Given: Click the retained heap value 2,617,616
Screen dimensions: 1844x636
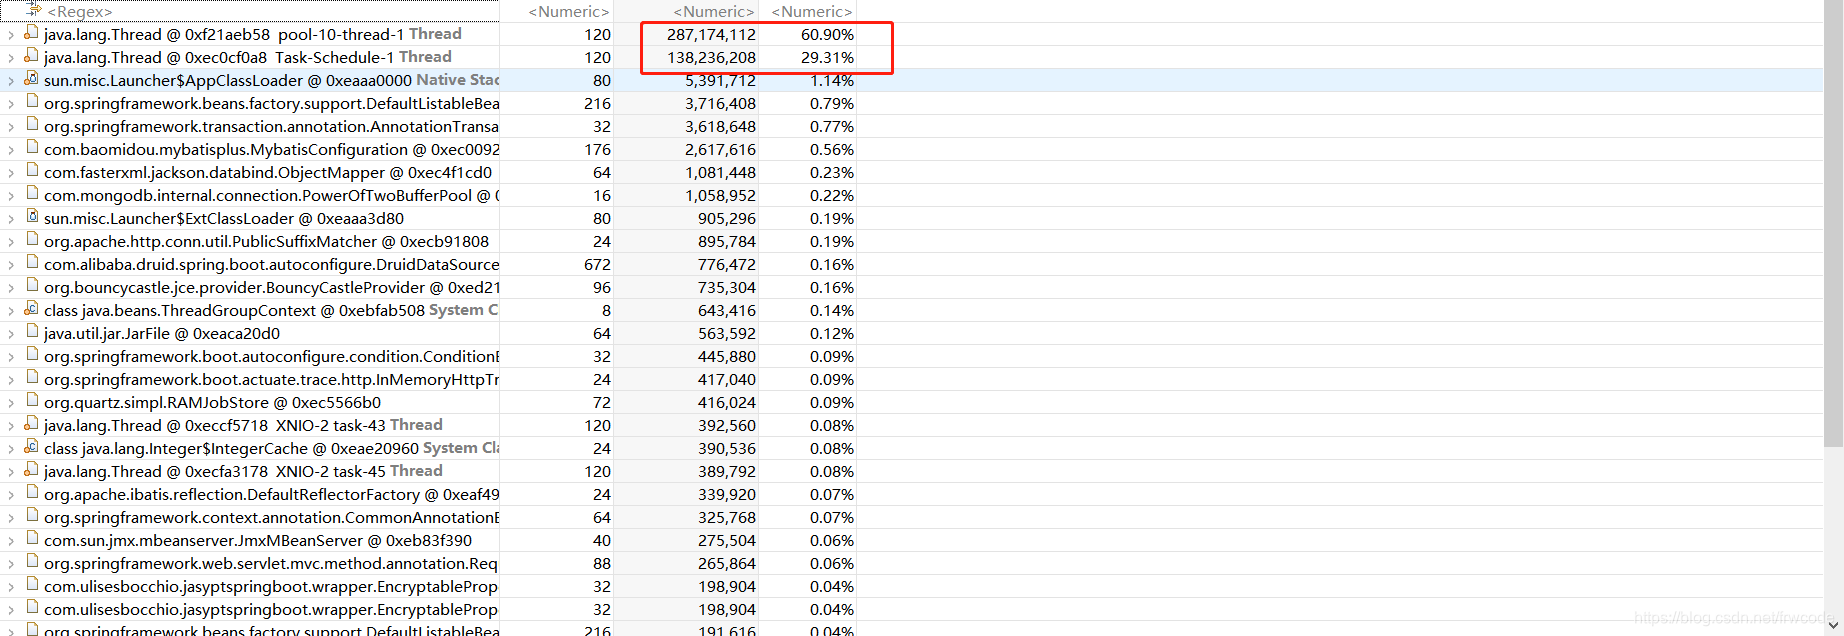Looking at the screenshot, I should click(x=720, y=150).
